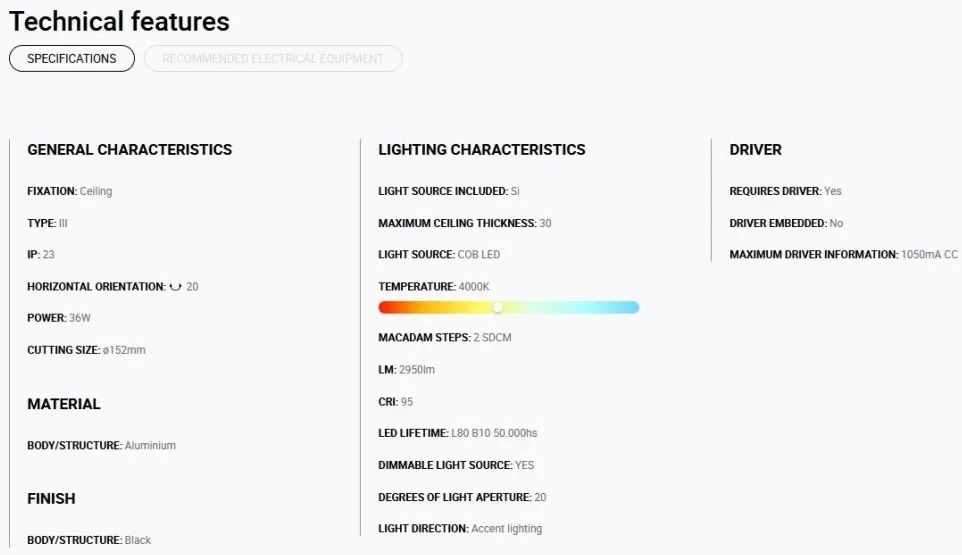This screenshot has width=962, height=555.
Task: Select the Temperature 4000K value
Action: click(x=474, y=286)
